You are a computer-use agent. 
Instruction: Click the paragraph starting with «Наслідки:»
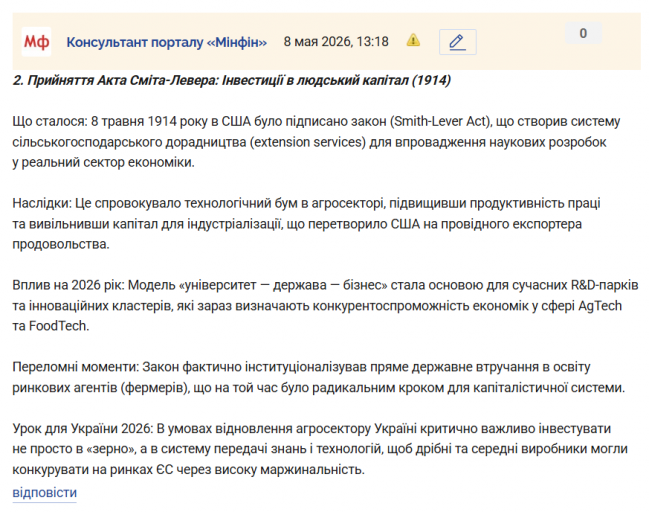306,224
